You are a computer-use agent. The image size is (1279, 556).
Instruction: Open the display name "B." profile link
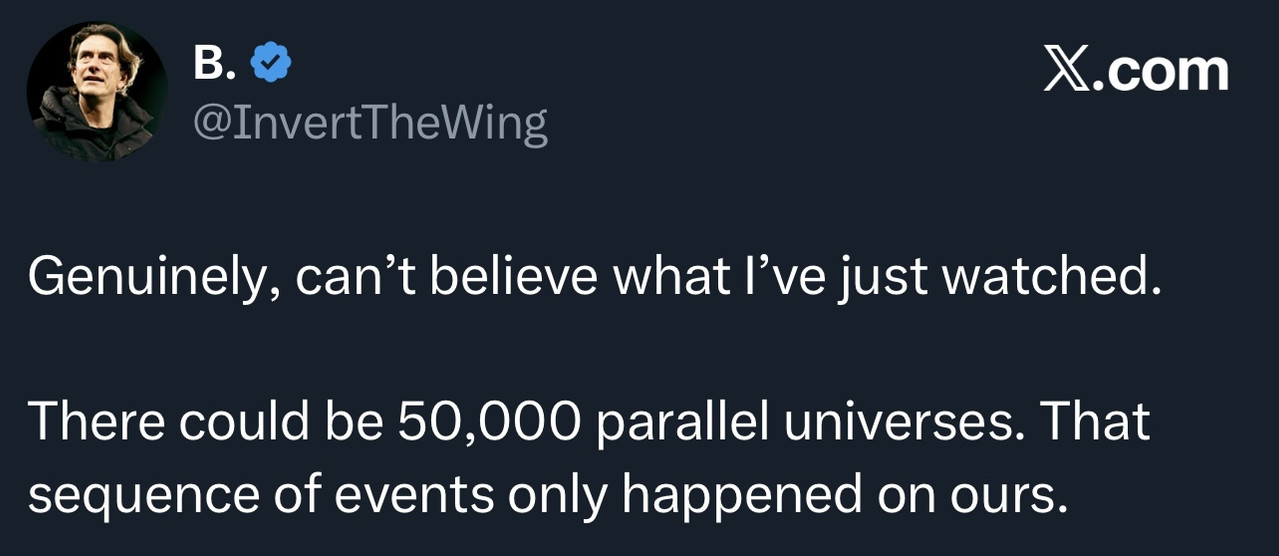click(215, 63)
